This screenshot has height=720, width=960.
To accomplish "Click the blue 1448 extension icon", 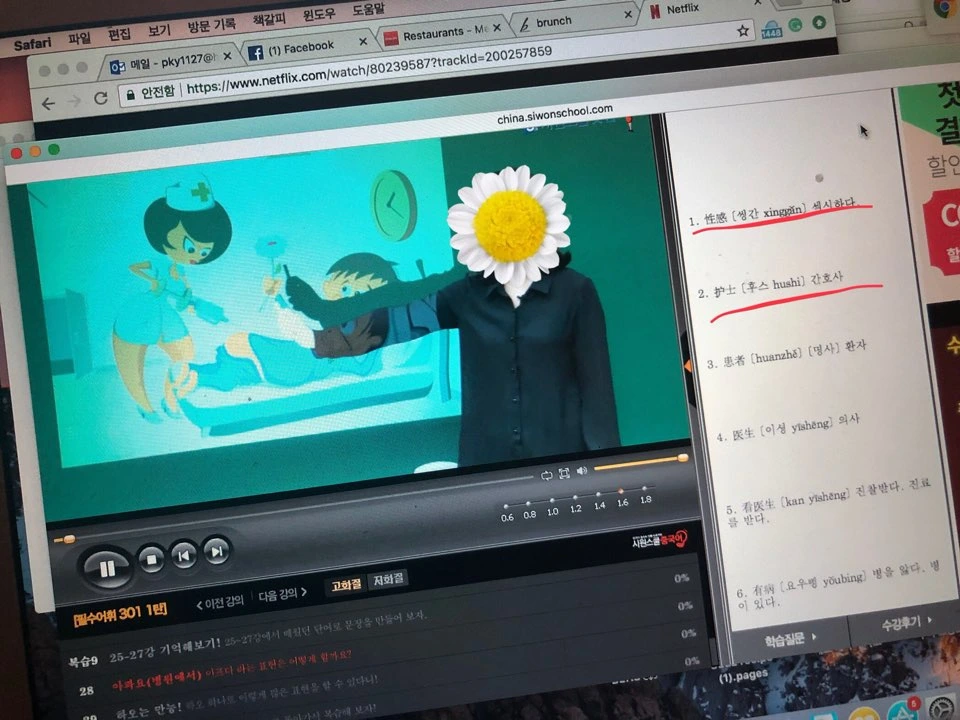I will click(770, 29).
